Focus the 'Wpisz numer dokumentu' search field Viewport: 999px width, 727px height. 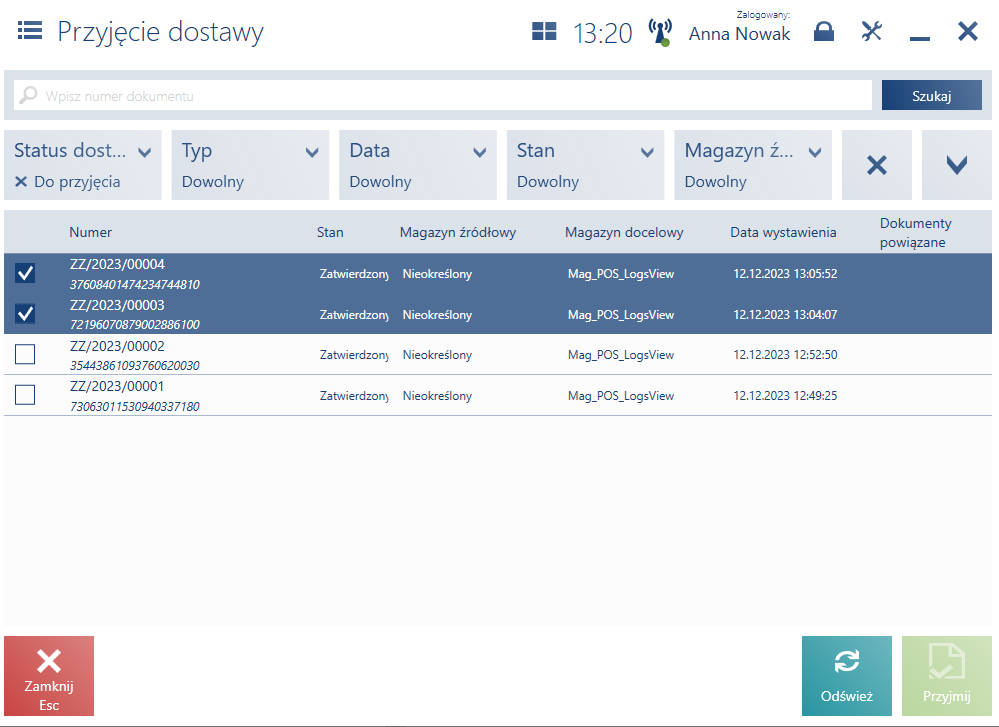443,95
